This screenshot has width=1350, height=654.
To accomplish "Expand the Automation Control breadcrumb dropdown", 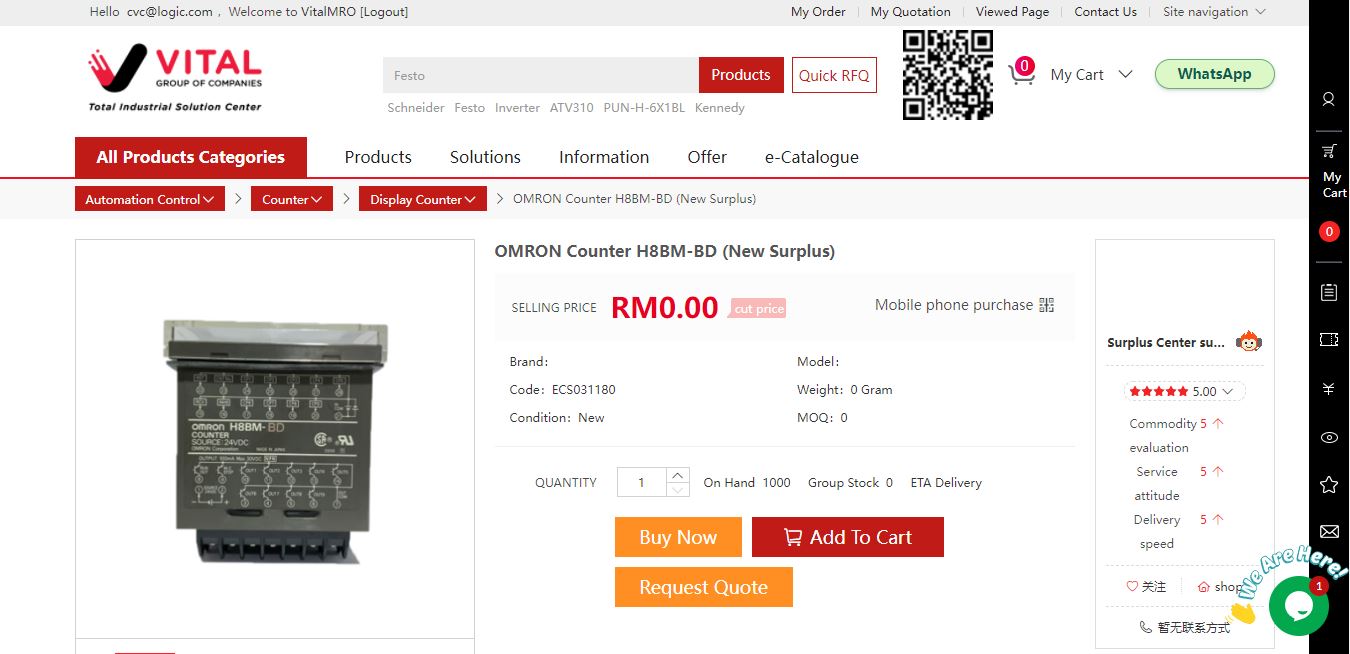I will tap(150, 199).
